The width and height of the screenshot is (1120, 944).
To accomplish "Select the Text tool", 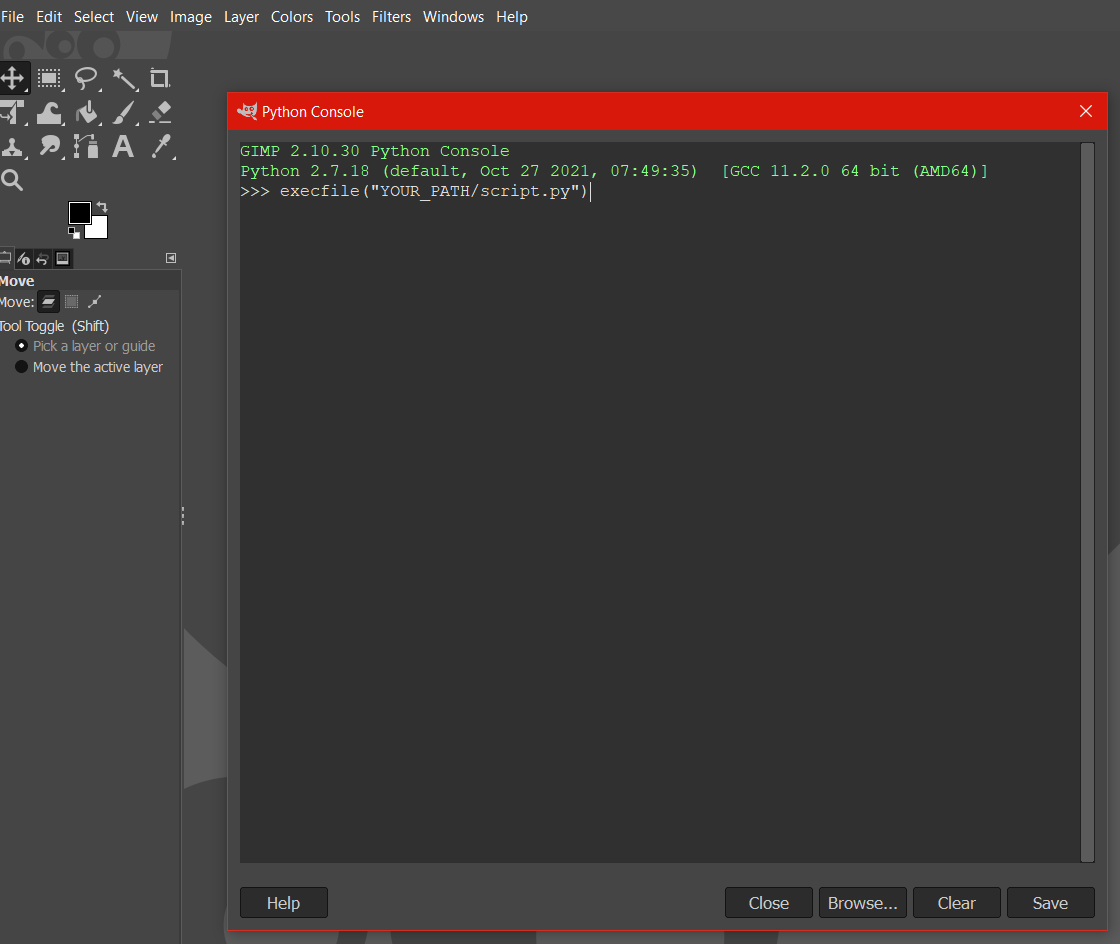I will (x=123, y=147).
